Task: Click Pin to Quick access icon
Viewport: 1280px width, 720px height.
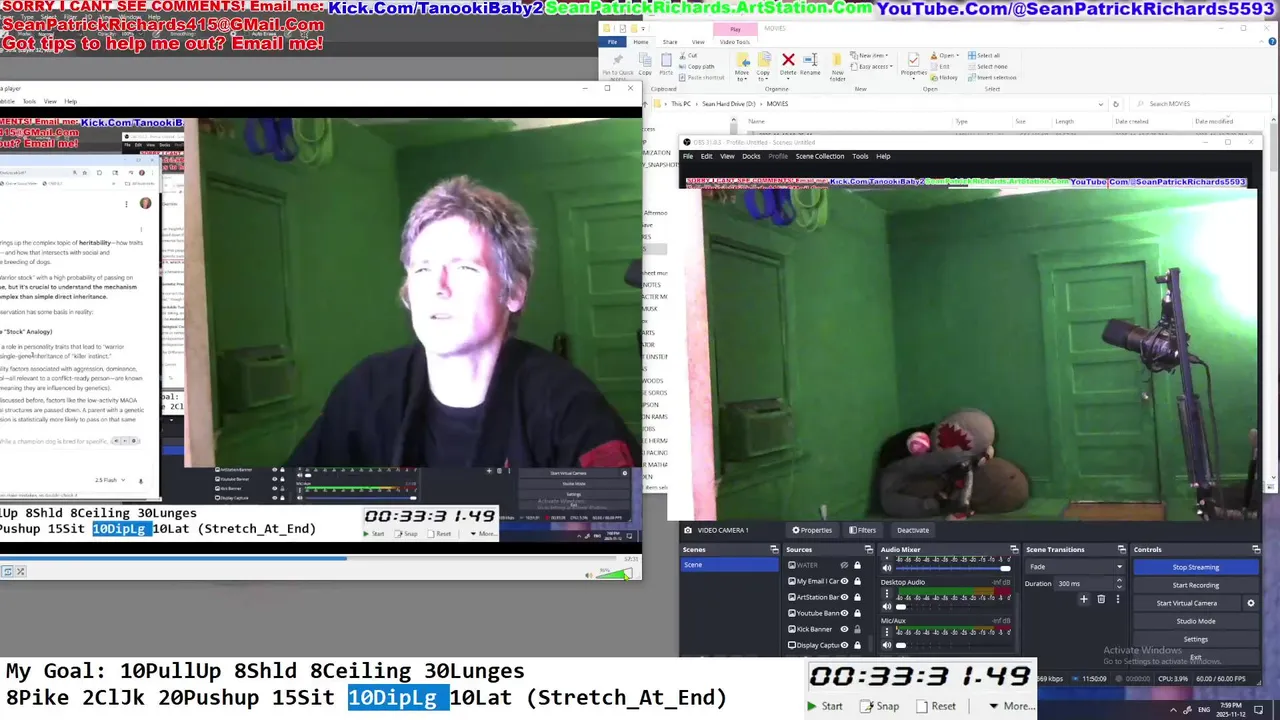Action: pyautogui.click(x=618, y=60)
